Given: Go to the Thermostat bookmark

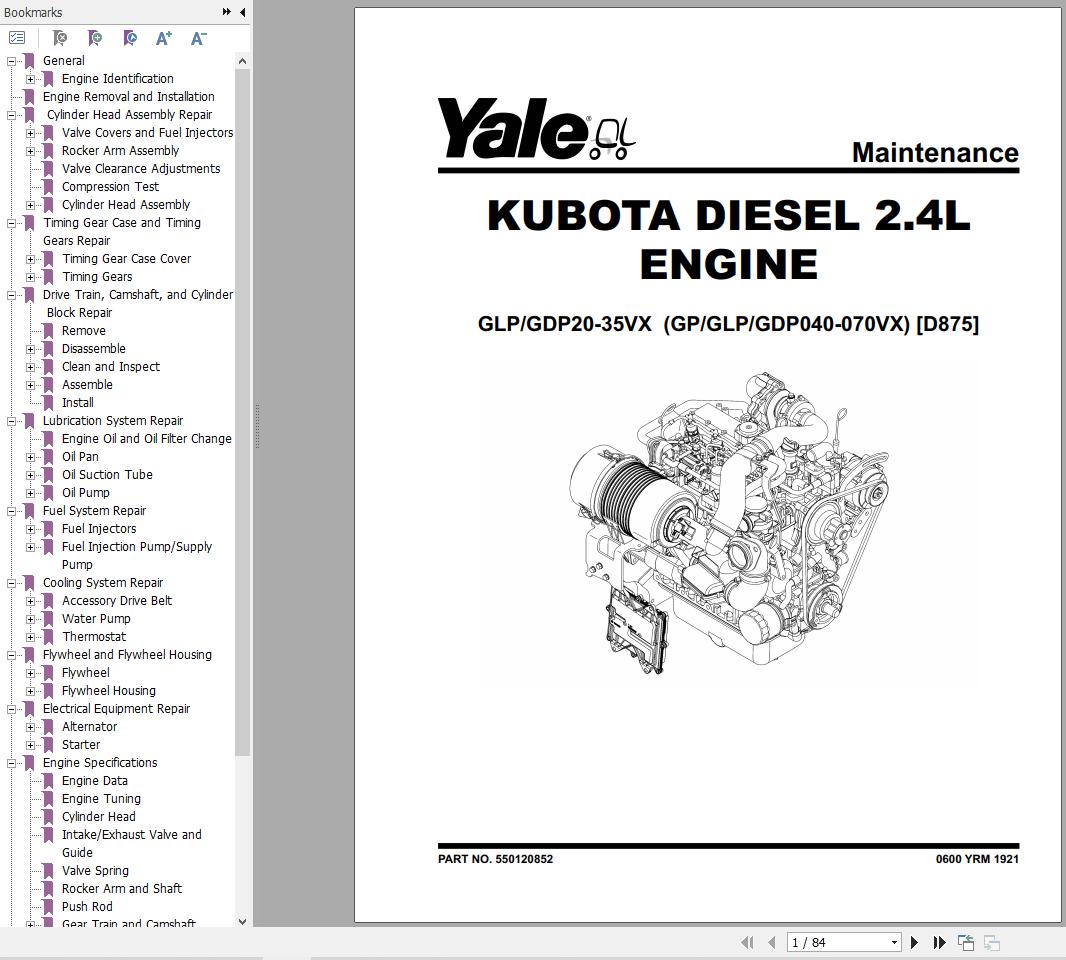Looking at the screenshot, I should point(94,637).
